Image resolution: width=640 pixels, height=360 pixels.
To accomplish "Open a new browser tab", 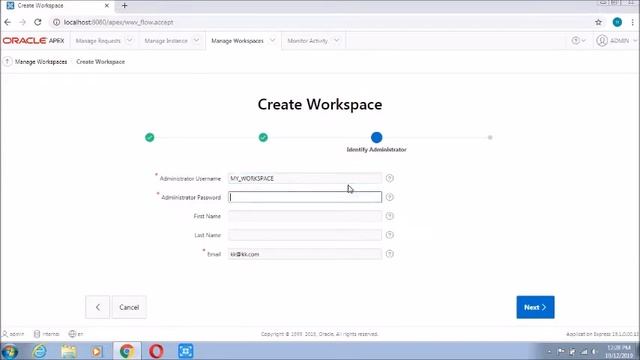I will (x=124, y=6).
